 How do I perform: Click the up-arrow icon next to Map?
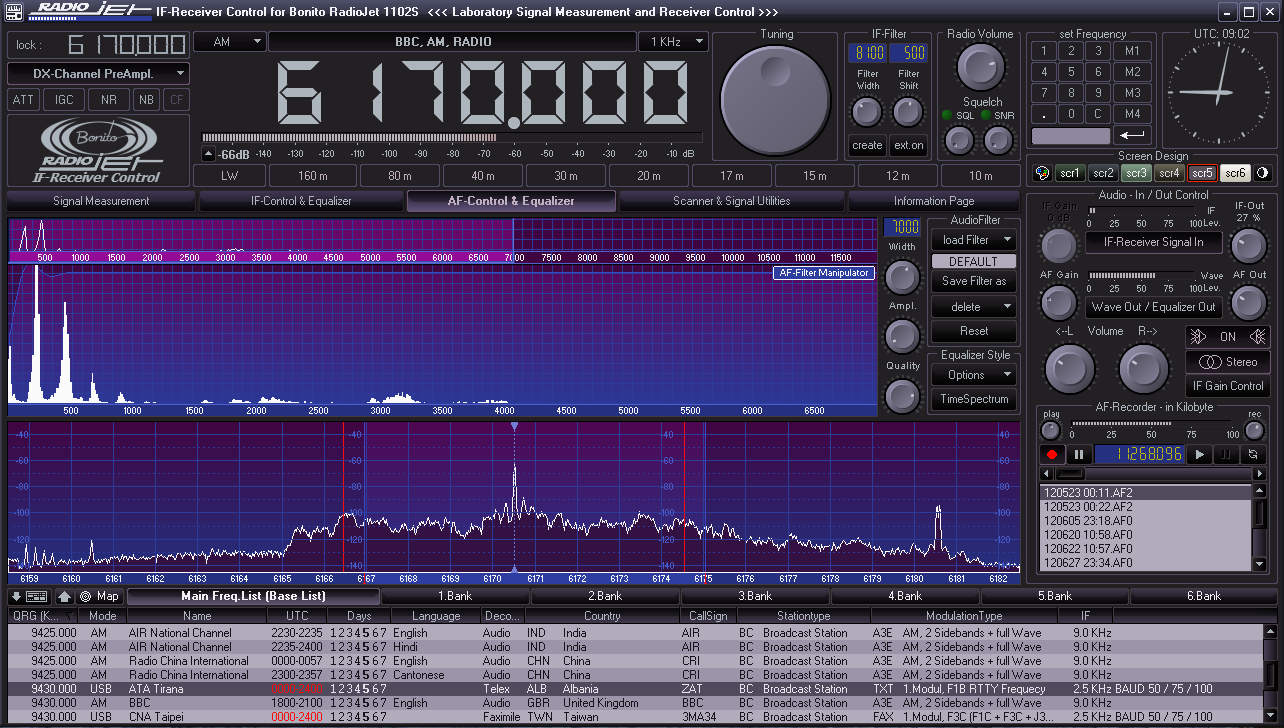coord(64,596)
